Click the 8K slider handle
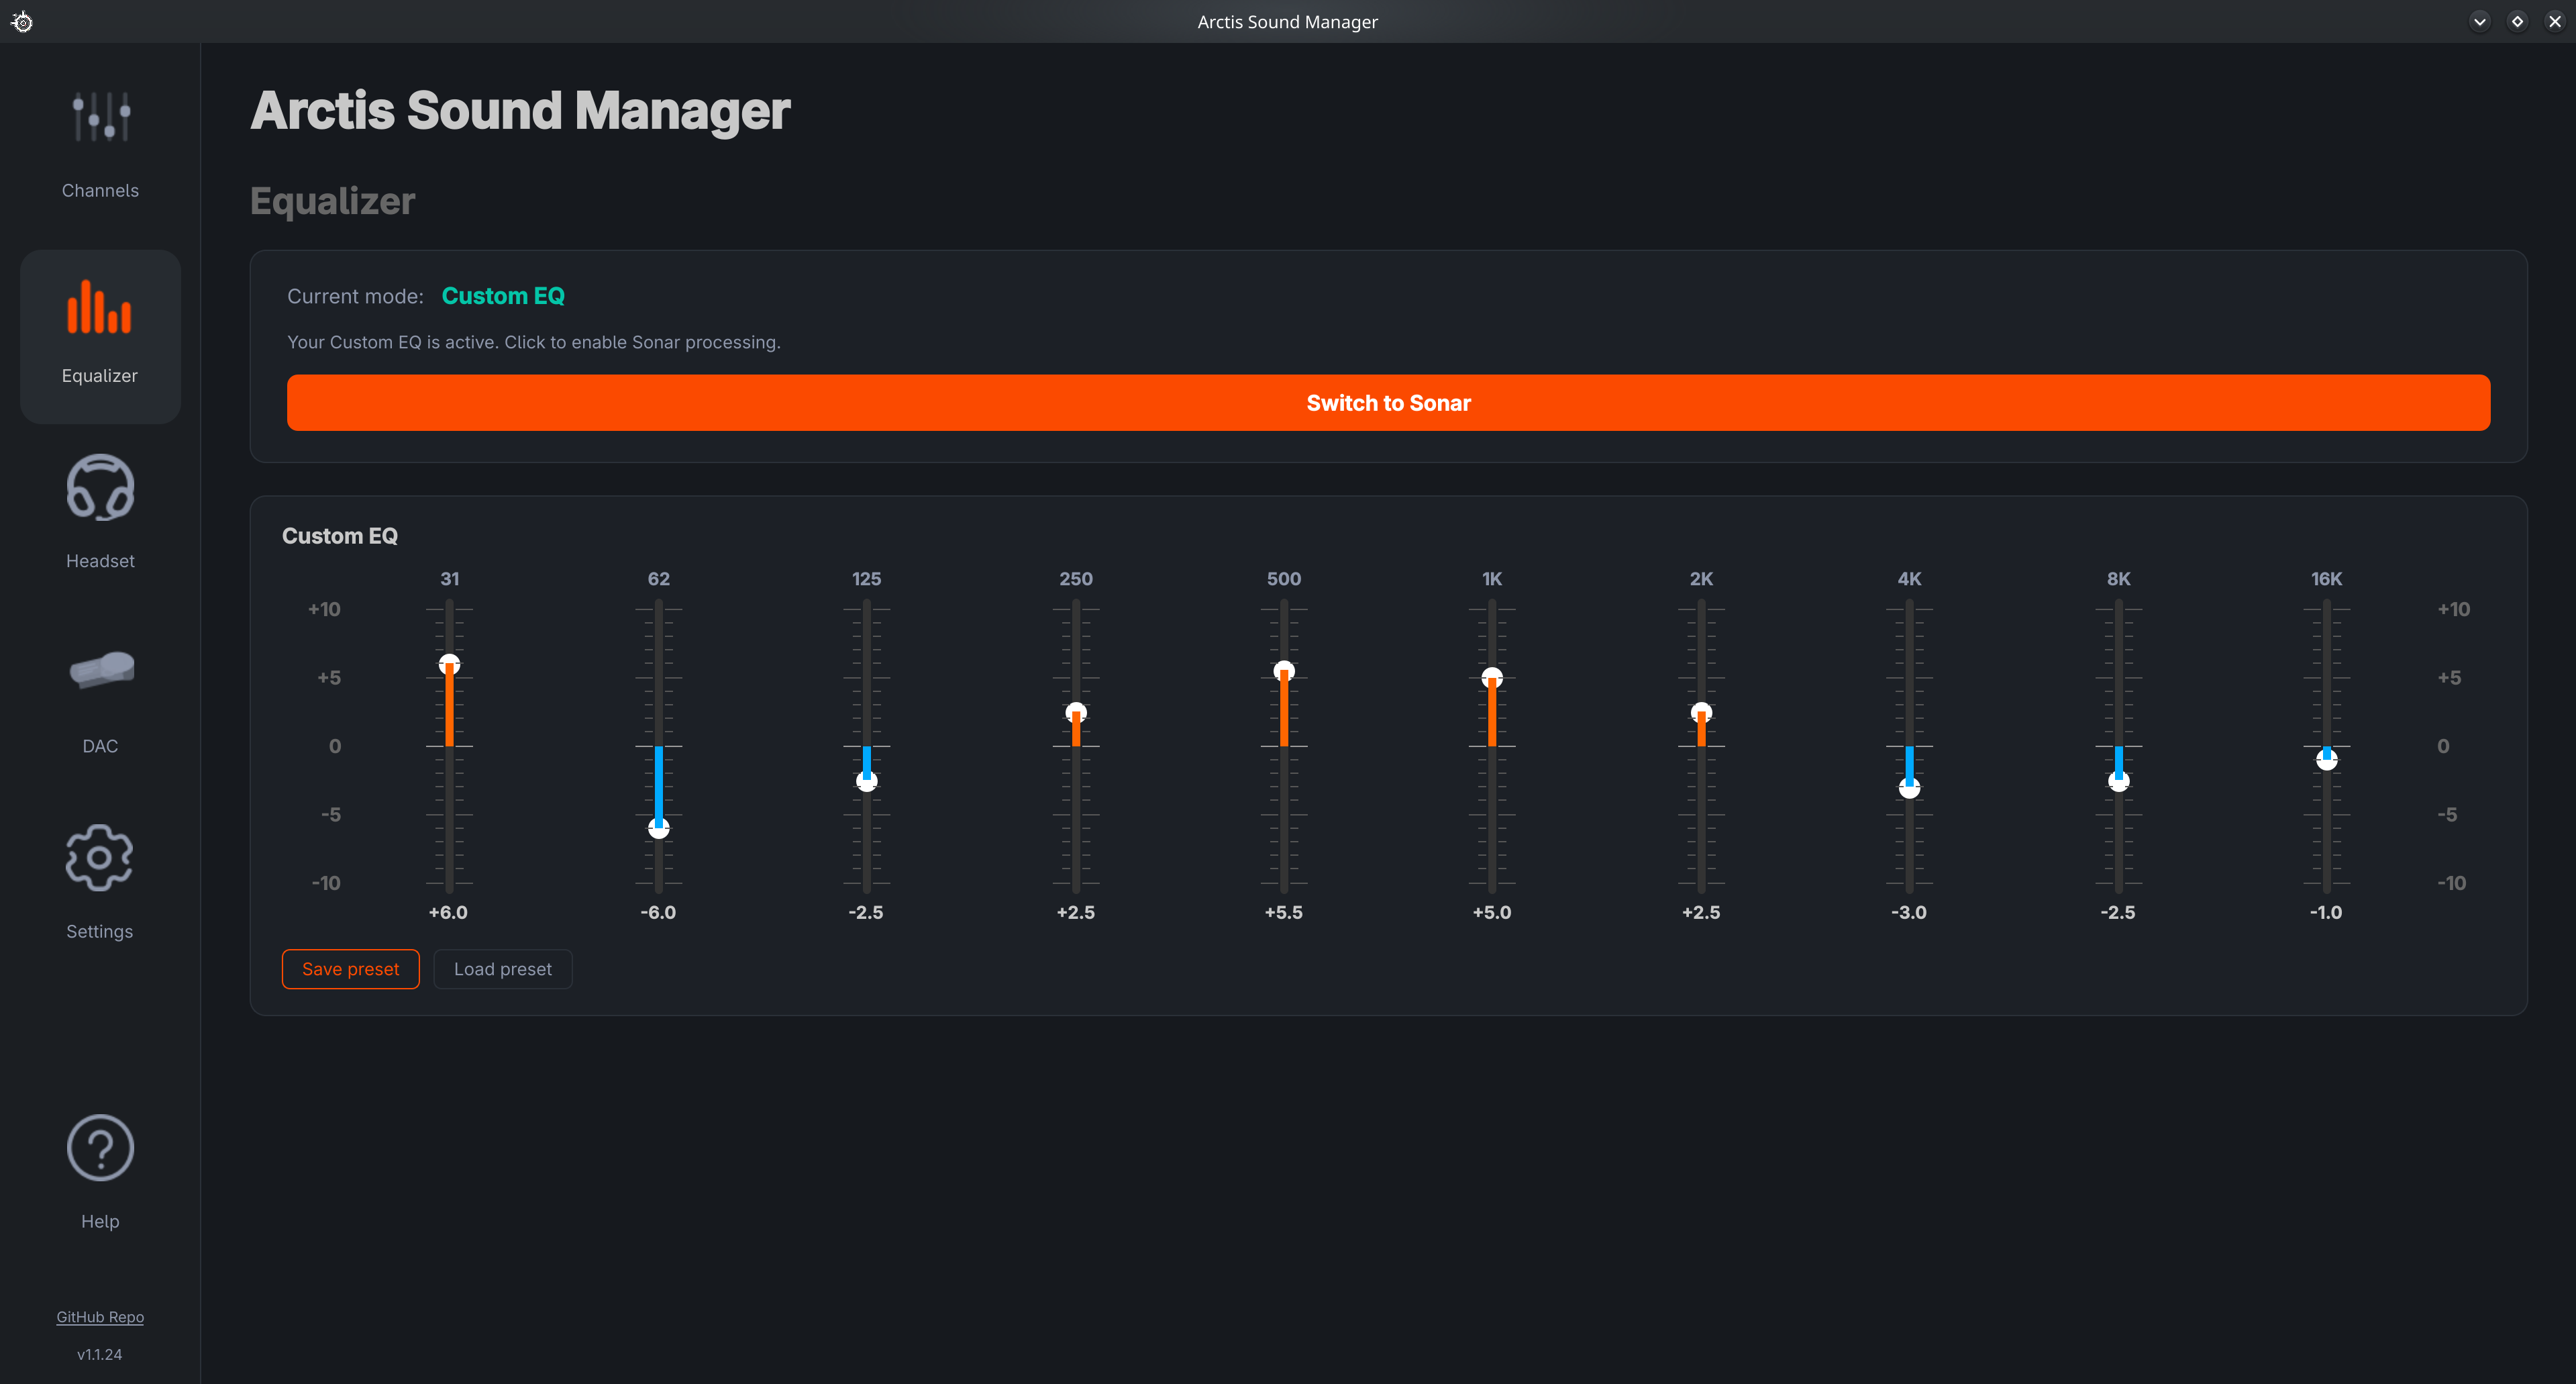 (x=2118, y=781)
